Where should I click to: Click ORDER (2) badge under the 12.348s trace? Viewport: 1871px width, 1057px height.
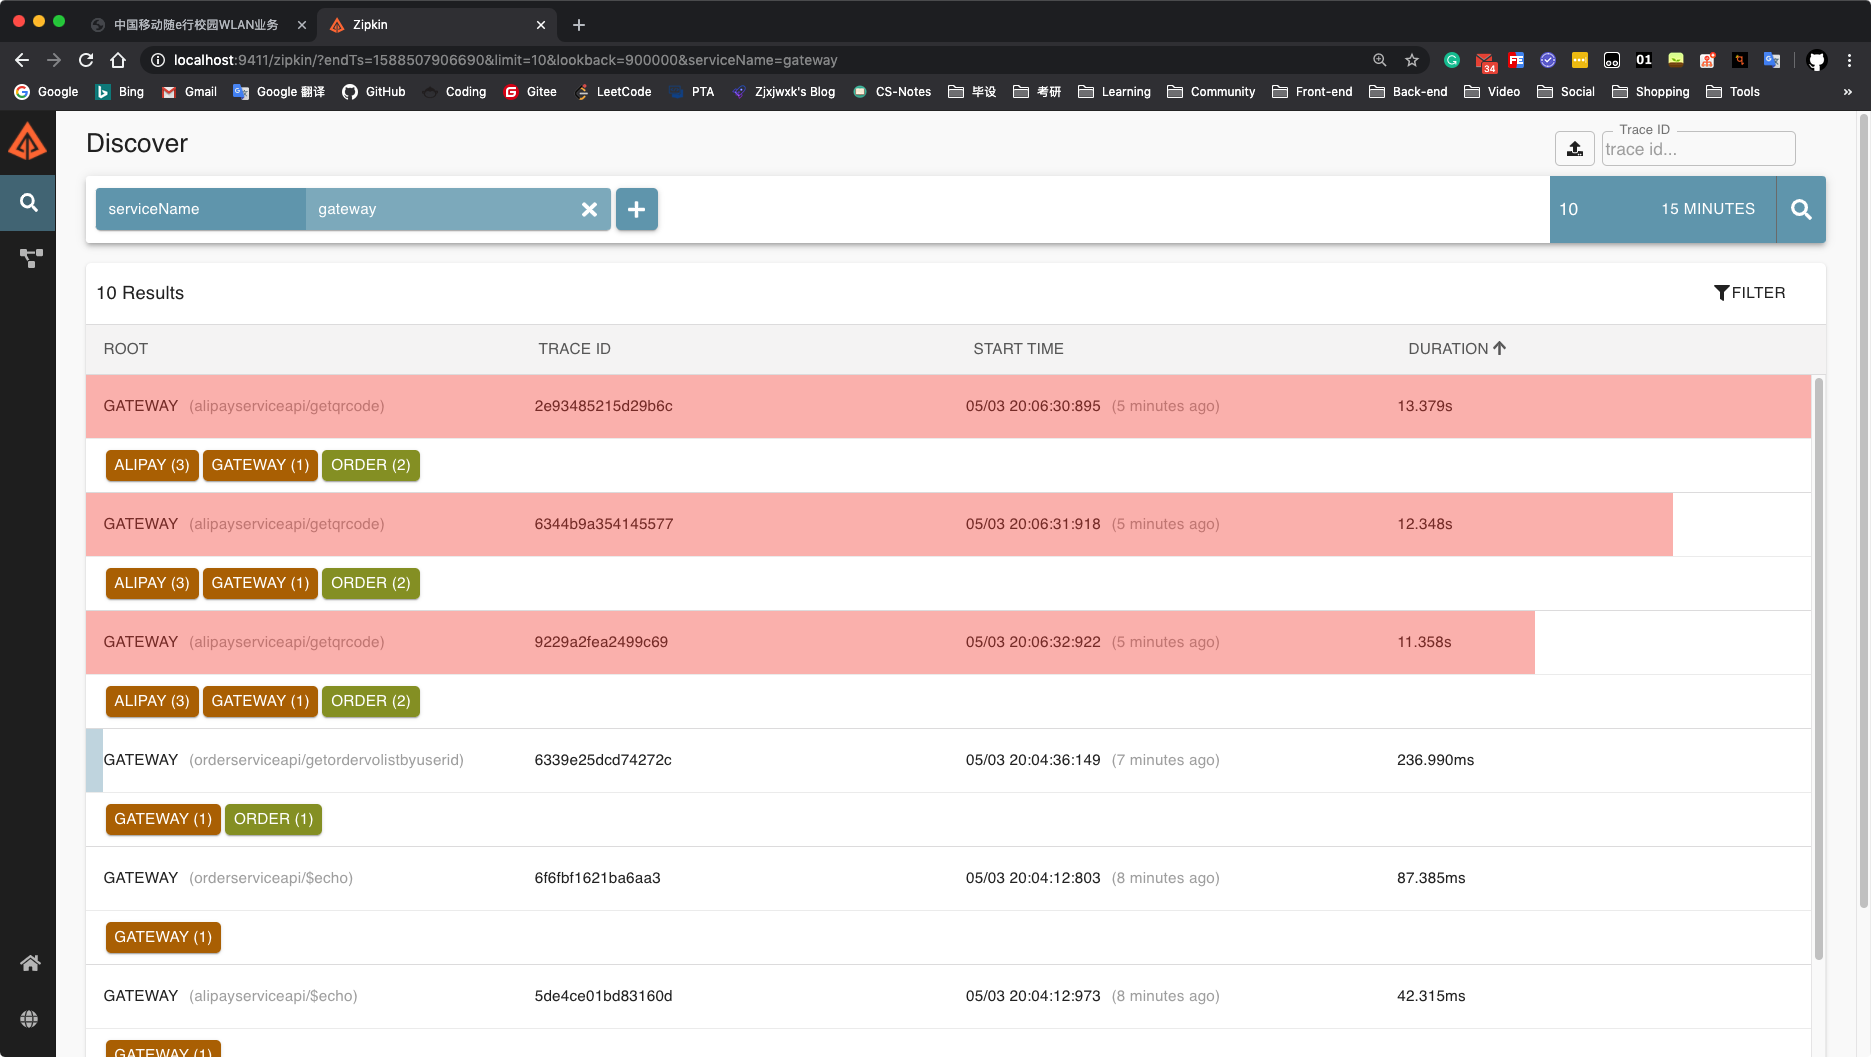click(x=371, y=583)
